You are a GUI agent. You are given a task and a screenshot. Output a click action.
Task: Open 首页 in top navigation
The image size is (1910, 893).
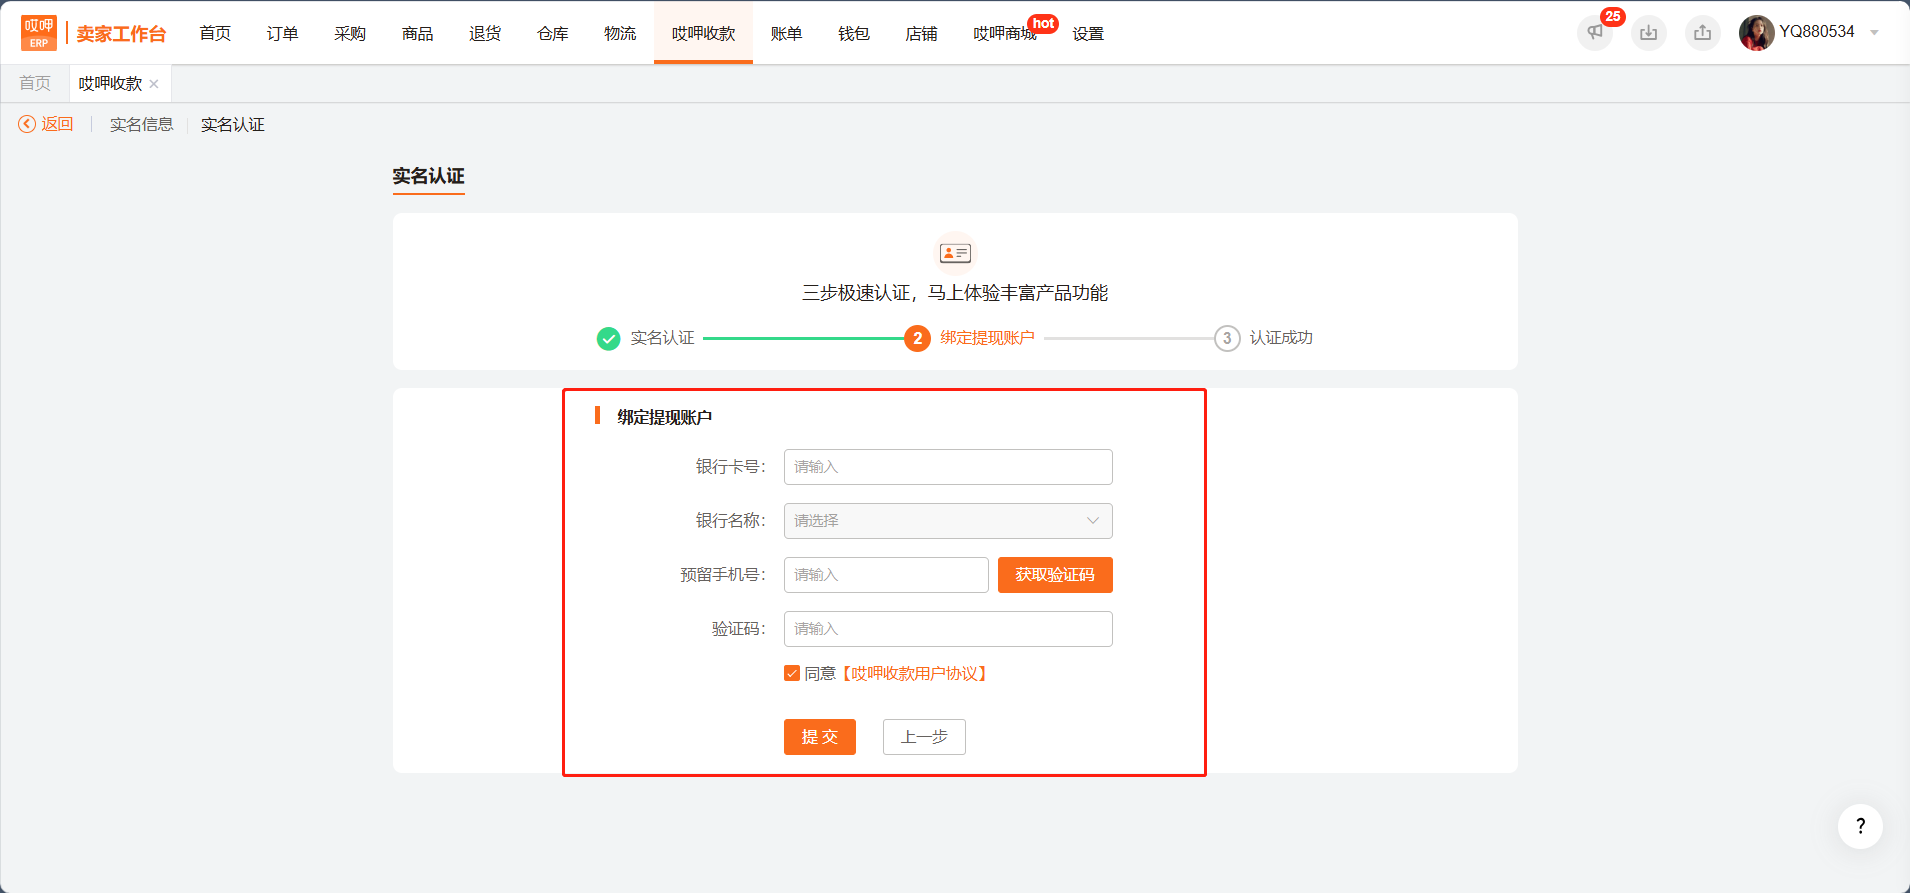[215, 33]
